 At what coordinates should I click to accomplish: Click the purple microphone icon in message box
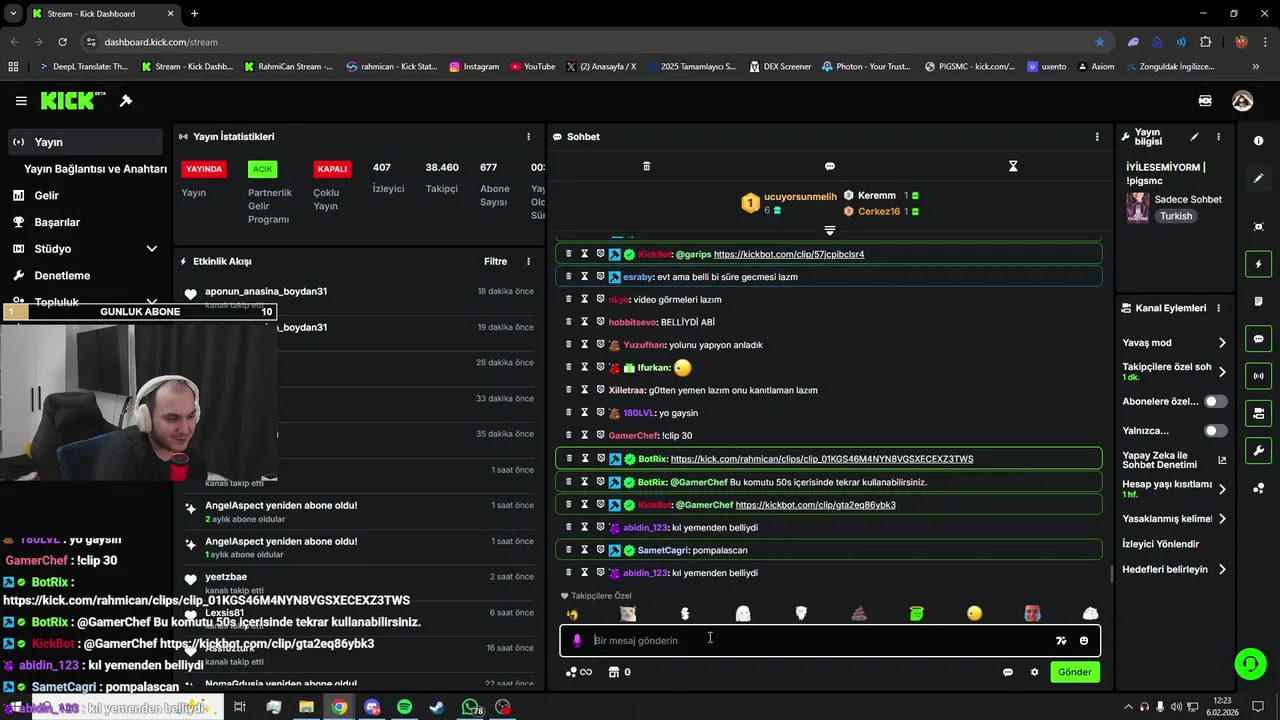[577, 641]
